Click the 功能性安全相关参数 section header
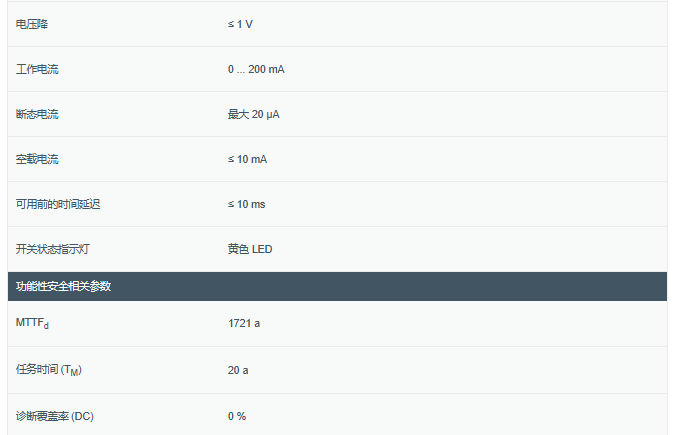676x435 pixels. (63, 286)
